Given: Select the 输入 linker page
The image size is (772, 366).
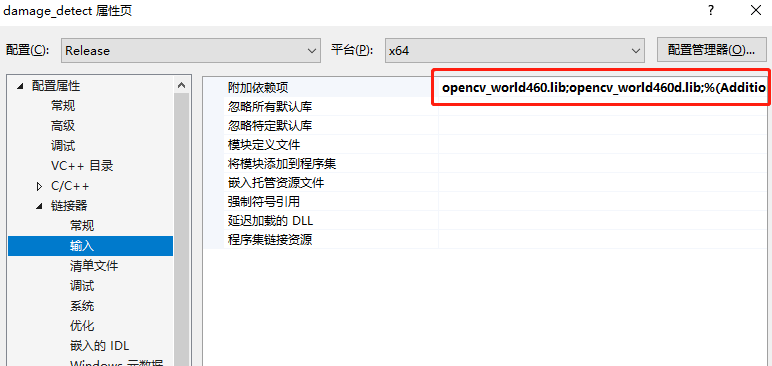Looking at the screenshot, I should [91, 246].
